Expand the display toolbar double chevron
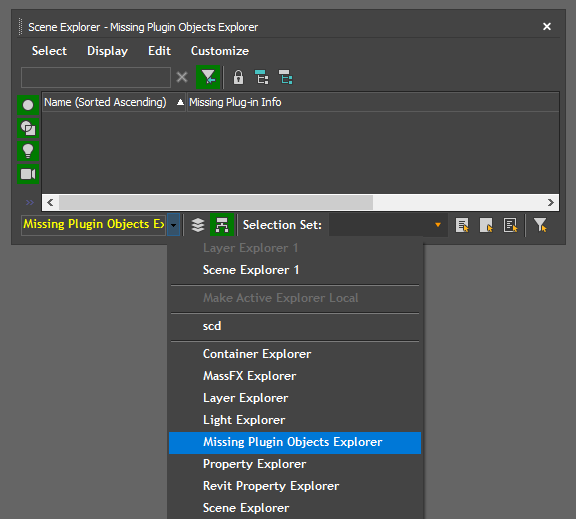 [29, 202]
